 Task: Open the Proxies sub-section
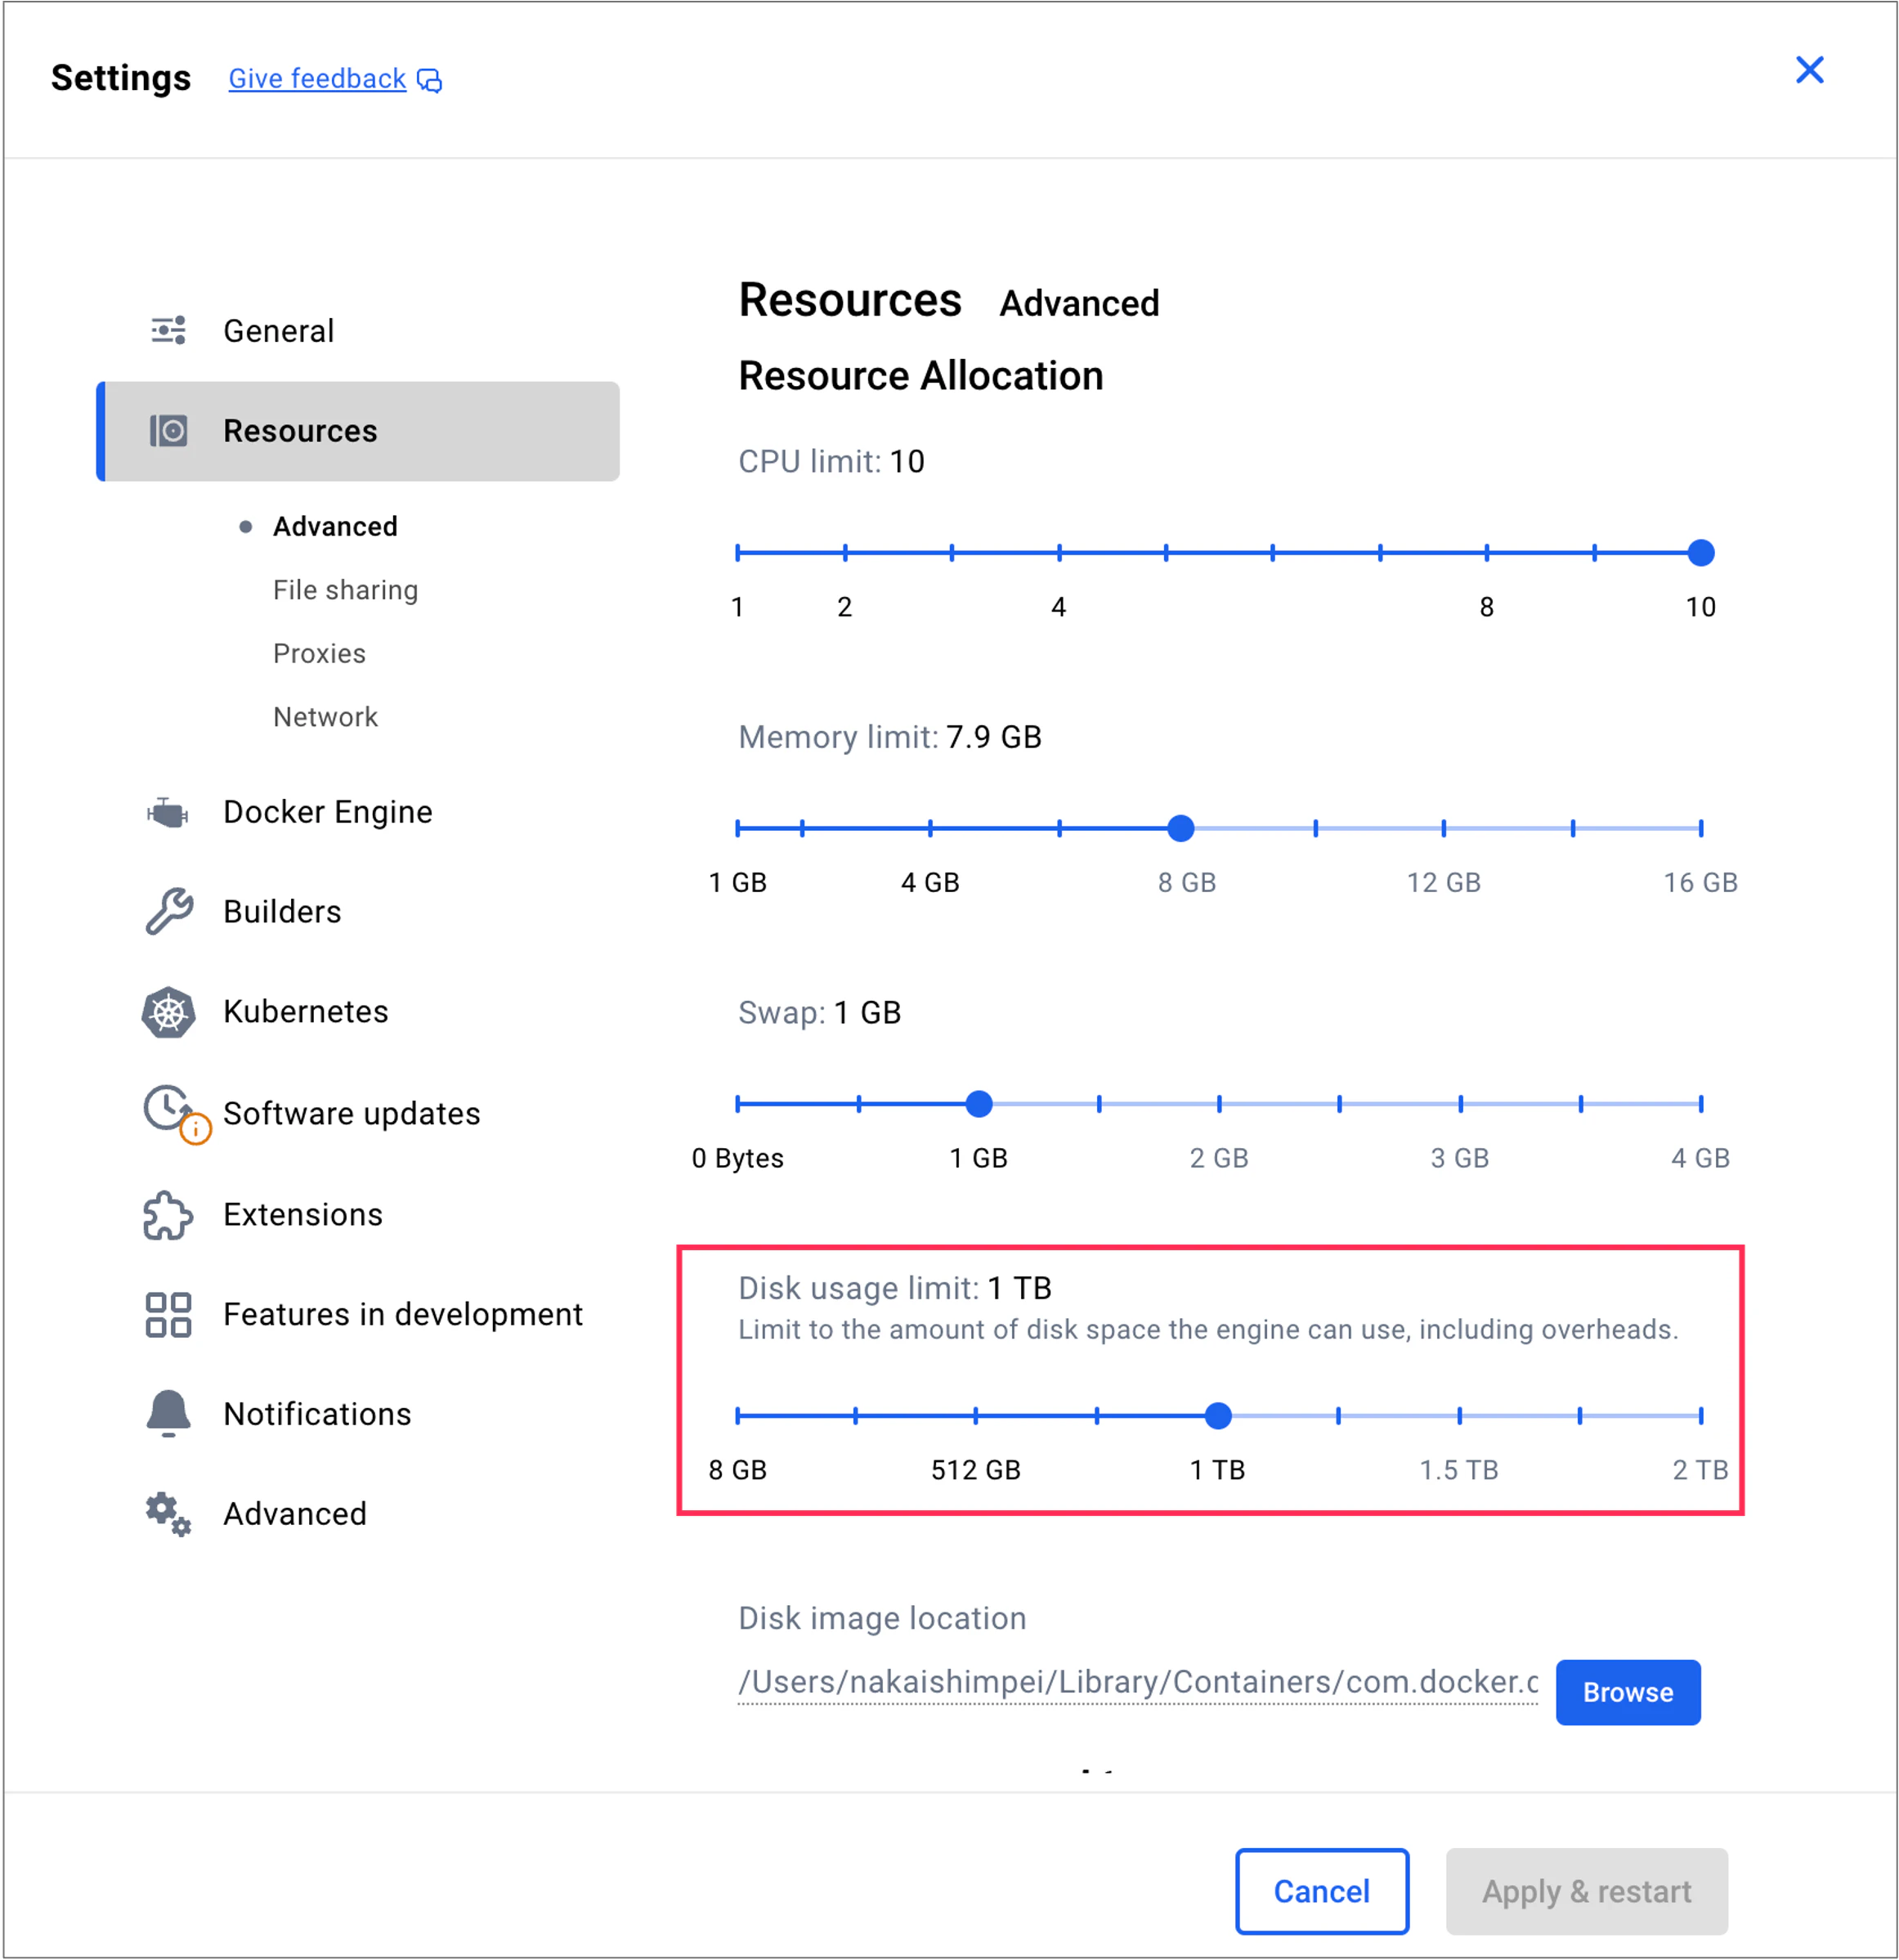click(x=319, y=653)
